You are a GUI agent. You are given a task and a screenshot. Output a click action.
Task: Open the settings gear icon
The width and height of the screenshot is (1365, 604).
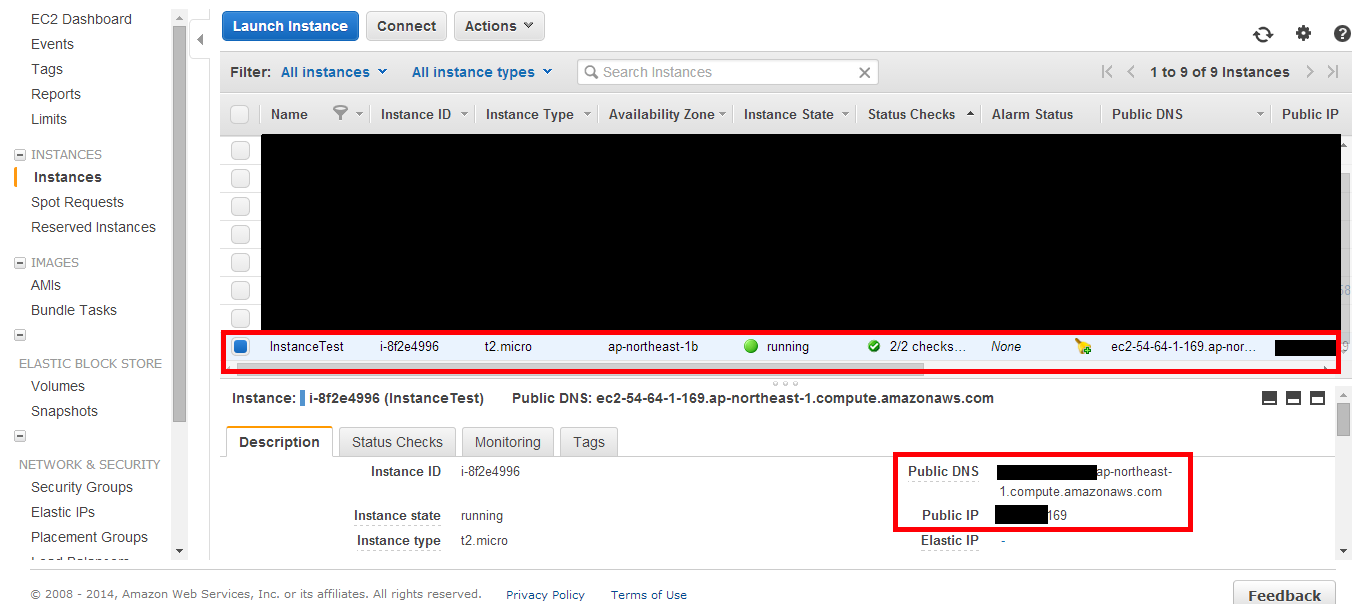[x=1303, y=33]
